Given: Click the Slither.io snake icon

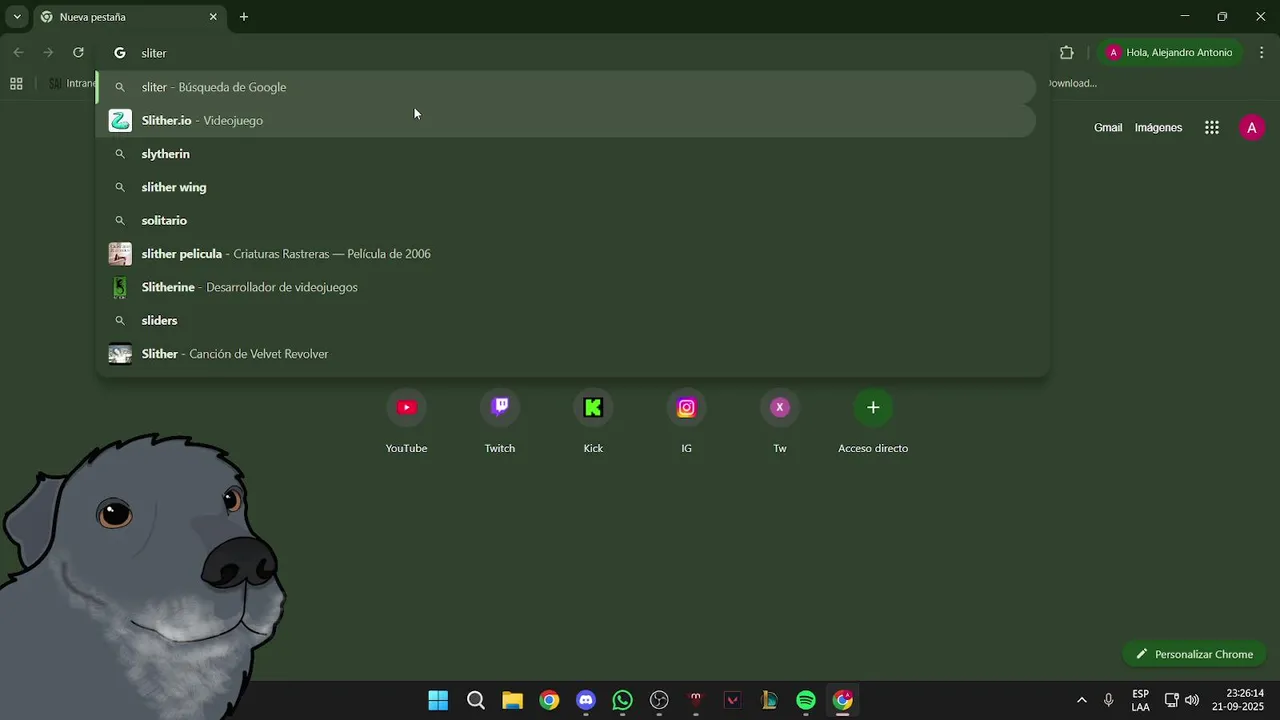Looking at the screenshot, I should click(120, 120).
